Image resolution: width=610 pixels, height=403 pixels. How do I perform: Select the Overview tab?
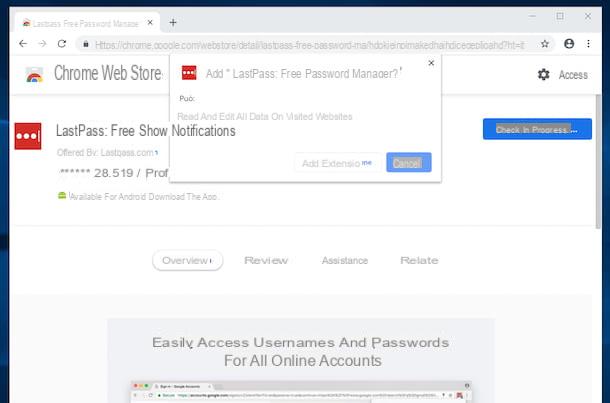pos(188,260)
